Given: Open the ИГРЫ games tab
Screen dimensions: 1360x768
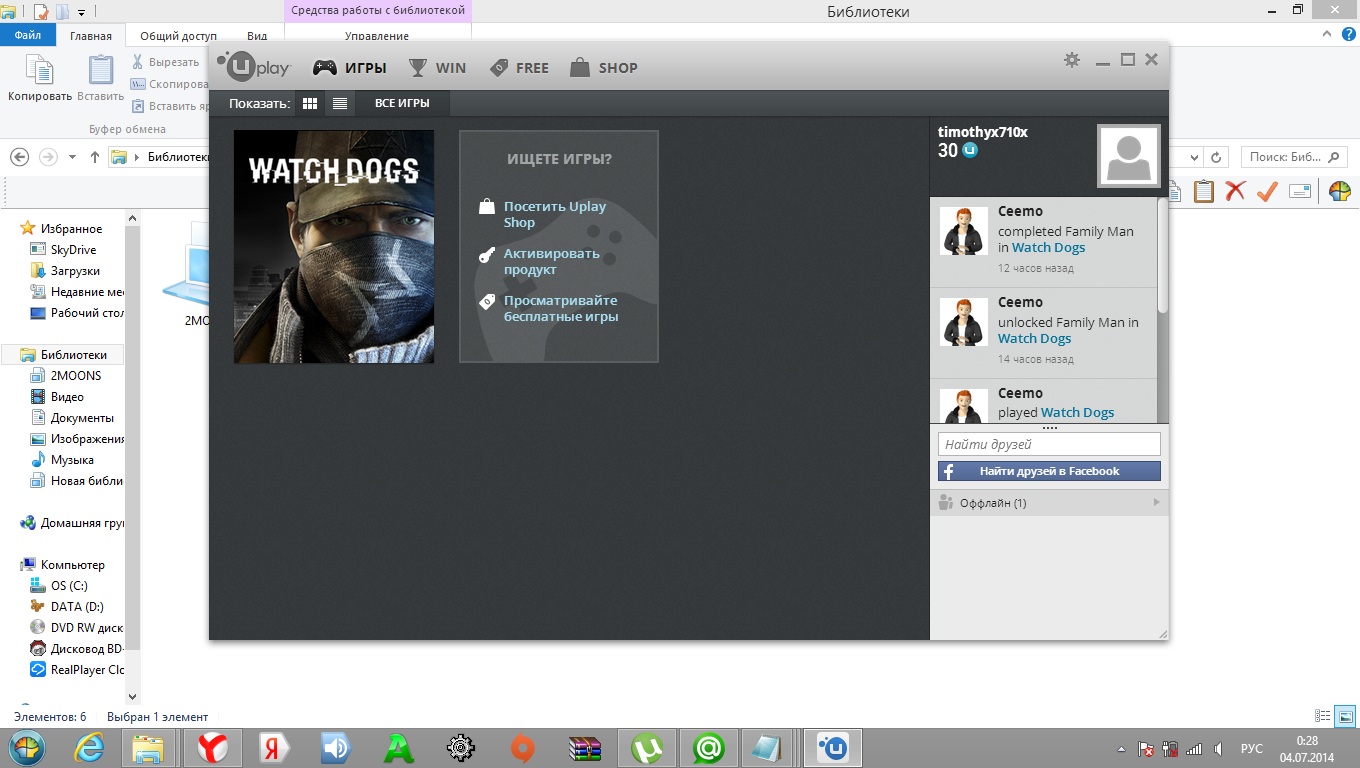Looking at the screenshot, I should point(349,68).
